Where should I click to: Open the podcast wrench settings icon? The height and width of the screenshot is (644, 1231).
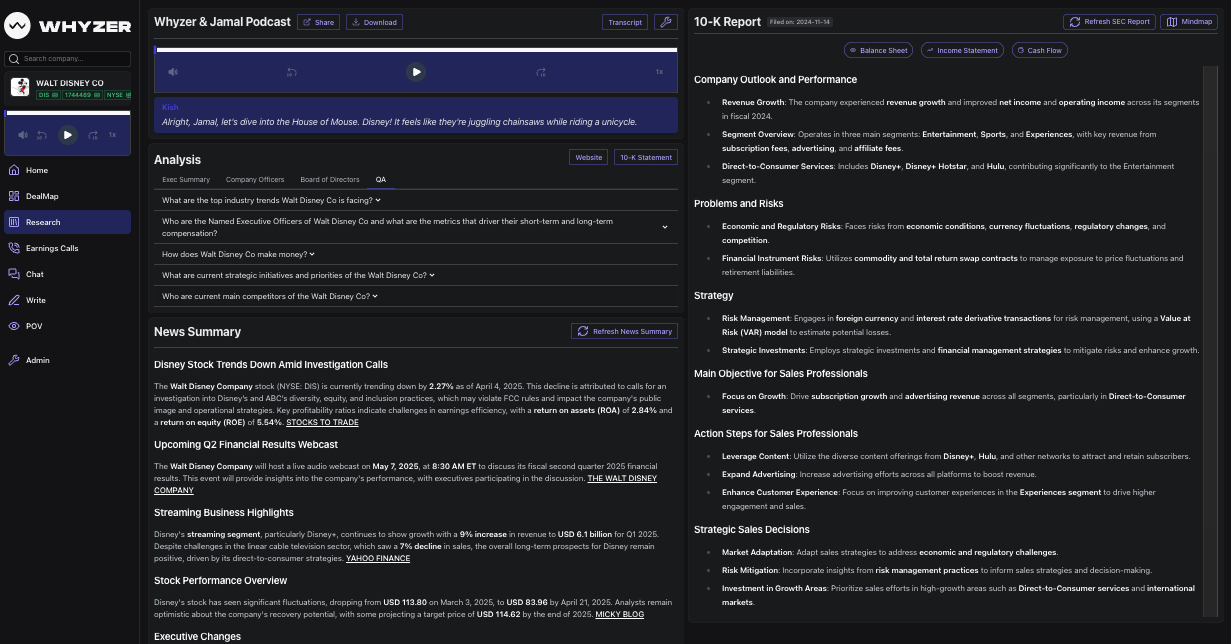(665, 22)
